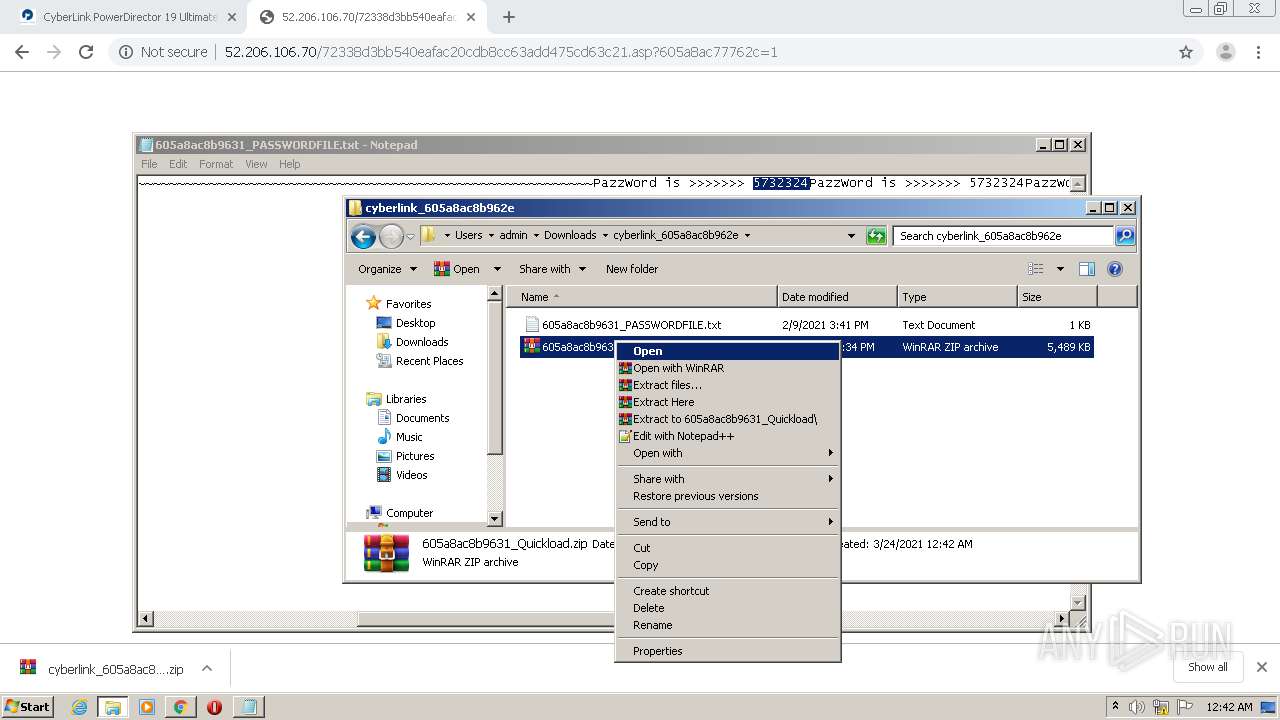Click the search magnifier icon in Explorer
1280x720 pixels.
(1125, 236)
